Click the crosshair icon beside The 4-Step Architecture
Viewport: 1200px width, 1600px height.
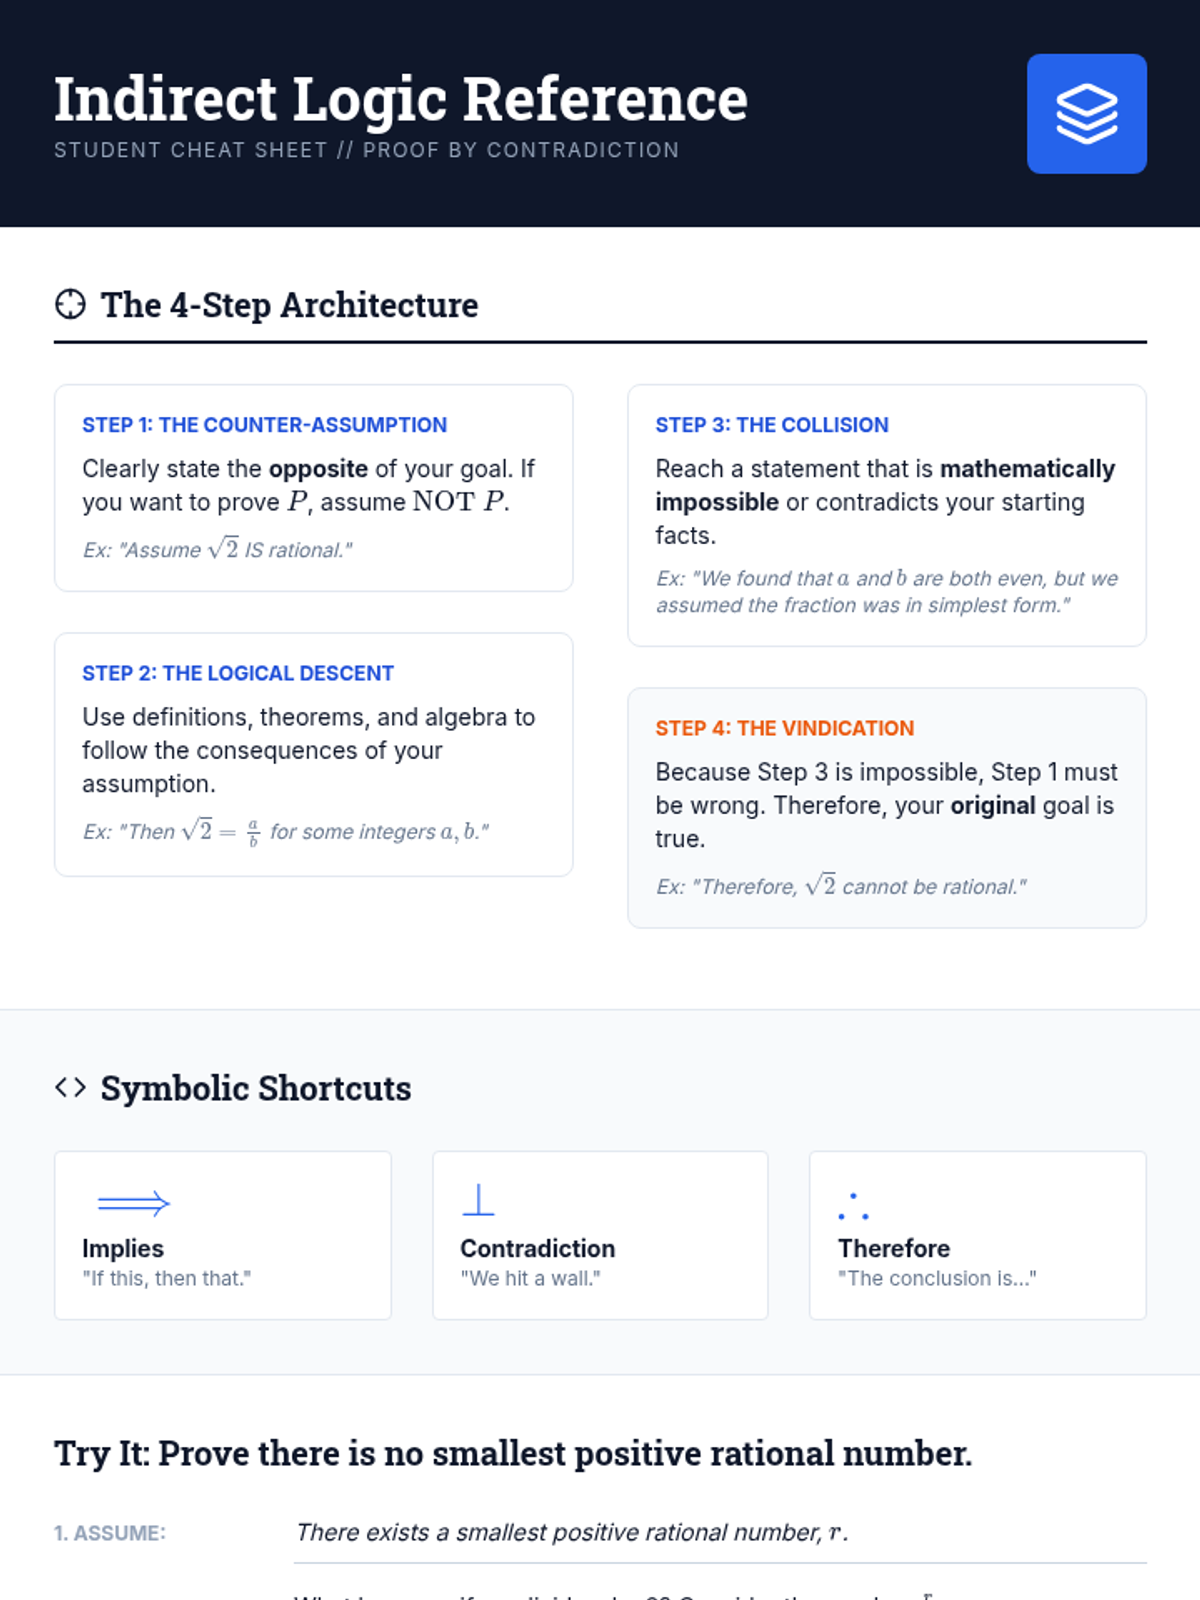tap(70, 304)
